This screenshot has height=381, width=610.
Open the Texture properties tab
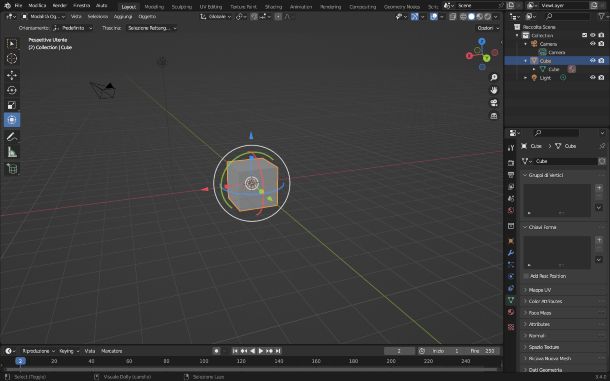tap(511, 327)
